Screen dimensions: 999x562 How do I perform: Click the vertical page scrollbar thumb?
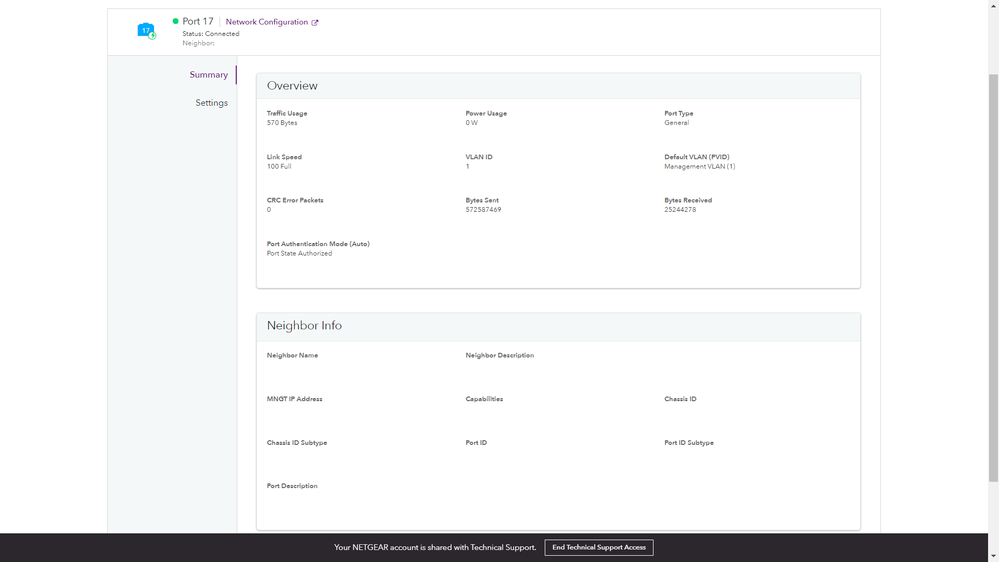click(x=993, y=300)
